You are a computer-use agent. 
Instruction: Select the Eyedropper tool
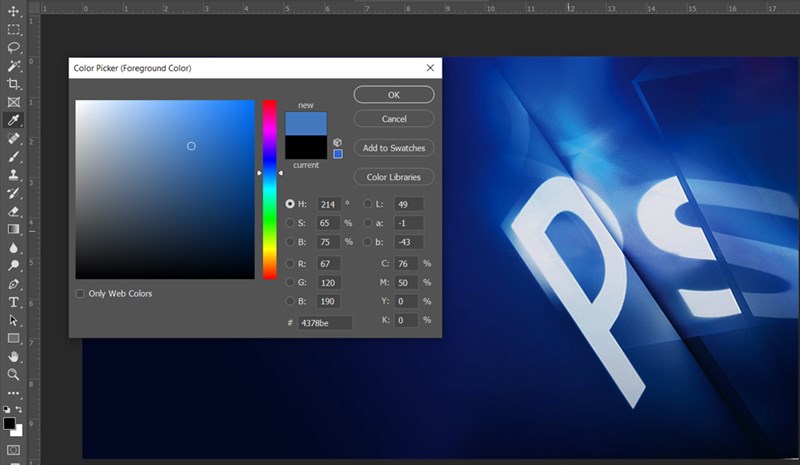tap(13, 120)
